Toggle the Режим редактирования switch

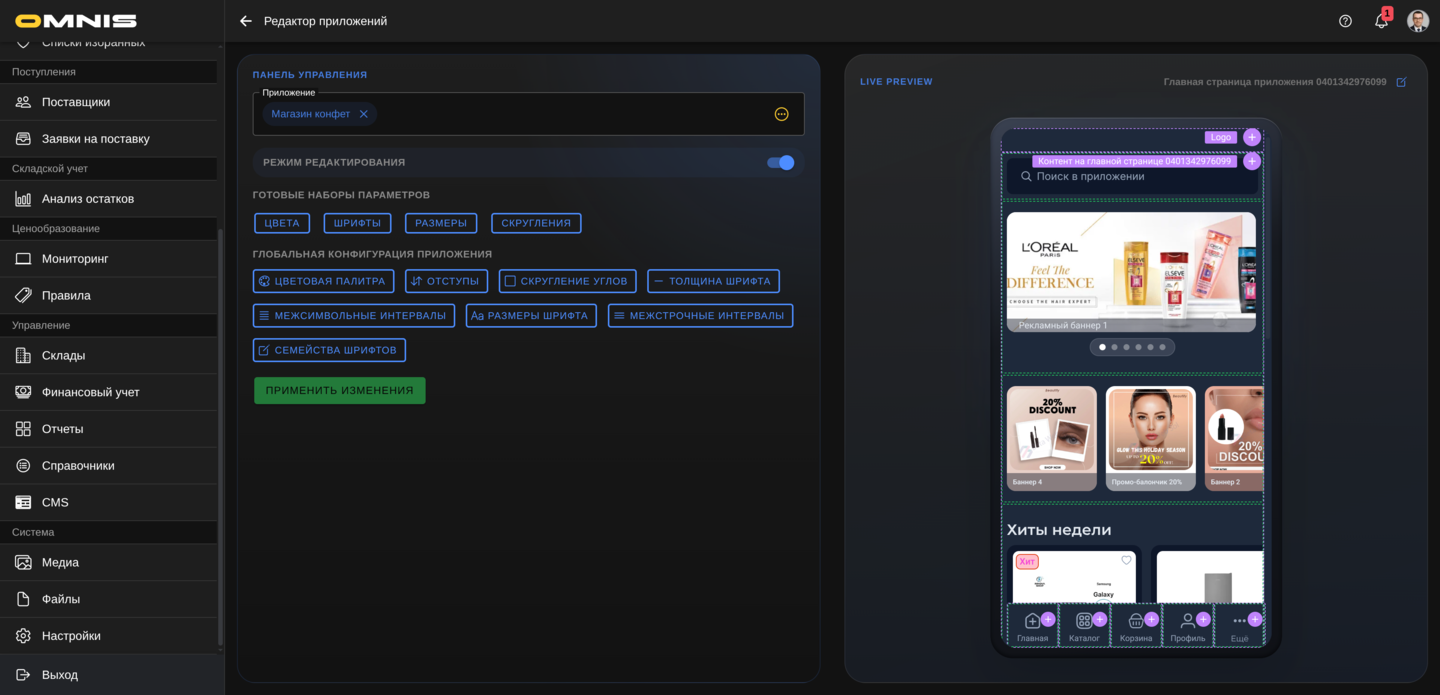coord(780,162)
